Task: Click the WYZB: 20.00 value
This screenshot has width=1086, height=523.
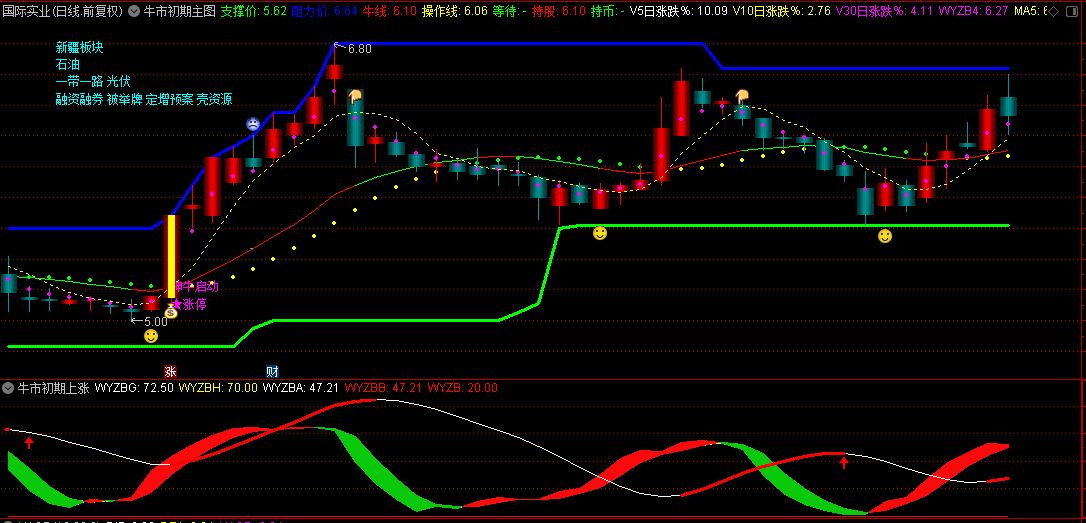Action: 463,388
